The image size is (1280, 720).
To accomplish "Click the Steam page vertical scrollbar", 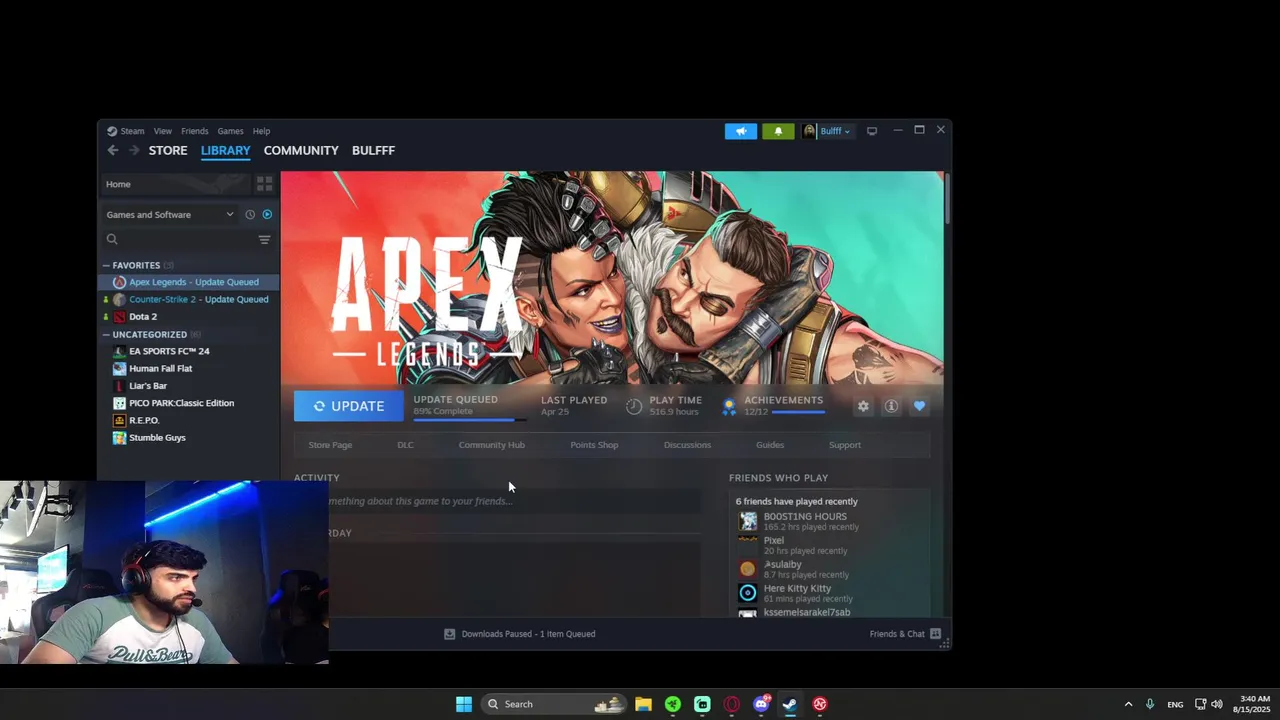I will click(945, 198).
